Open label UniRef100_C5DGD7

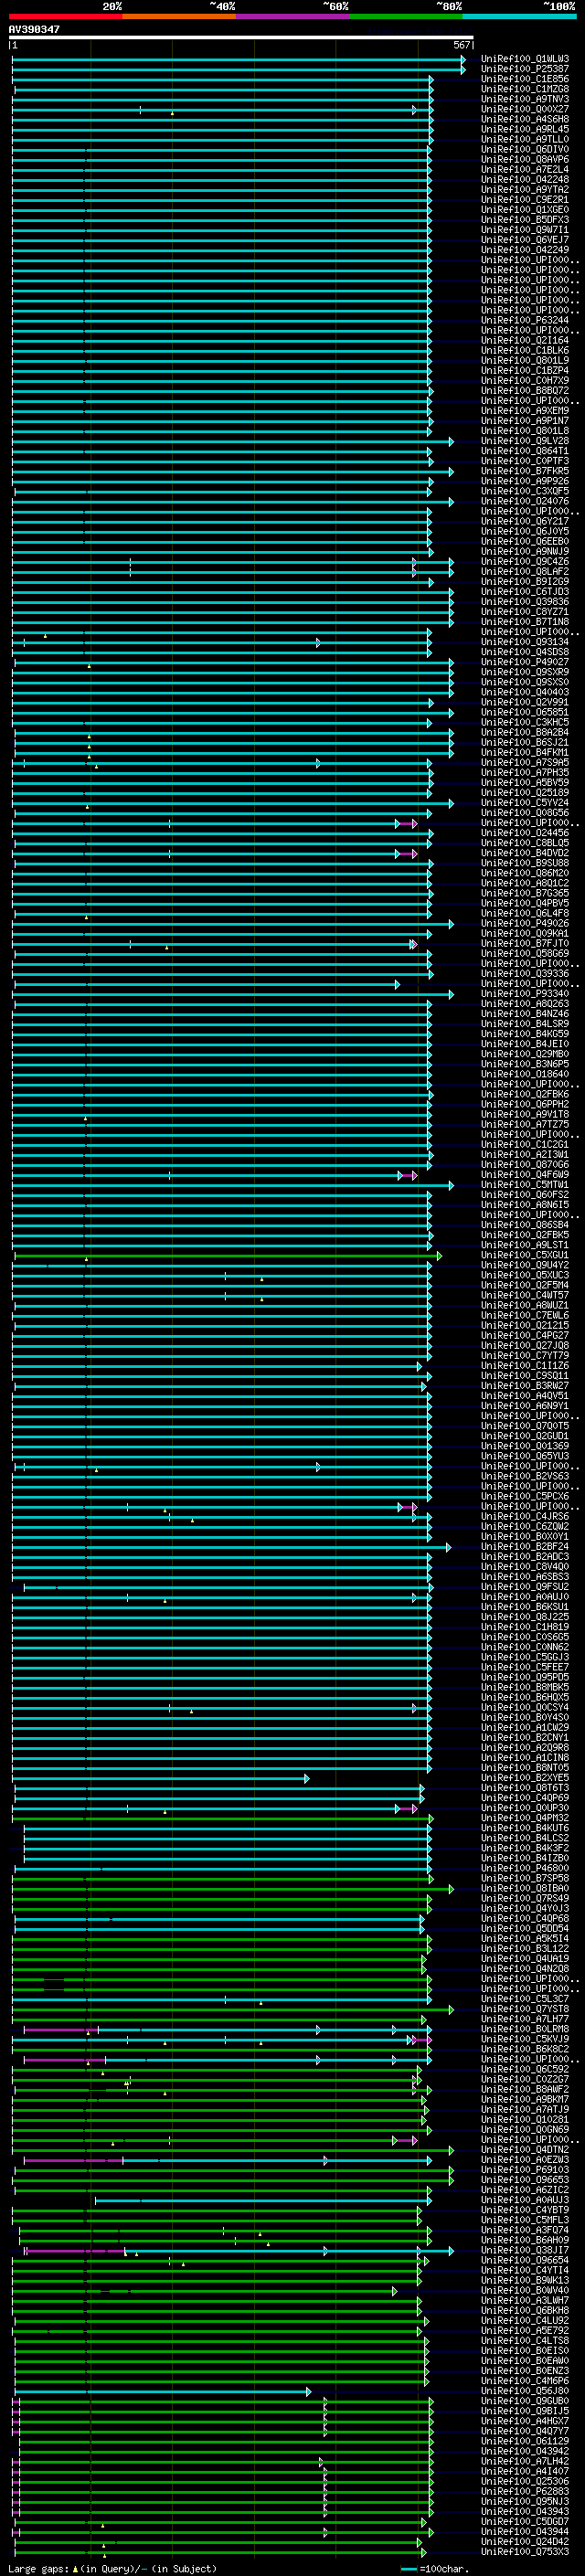click(524, 2521)
